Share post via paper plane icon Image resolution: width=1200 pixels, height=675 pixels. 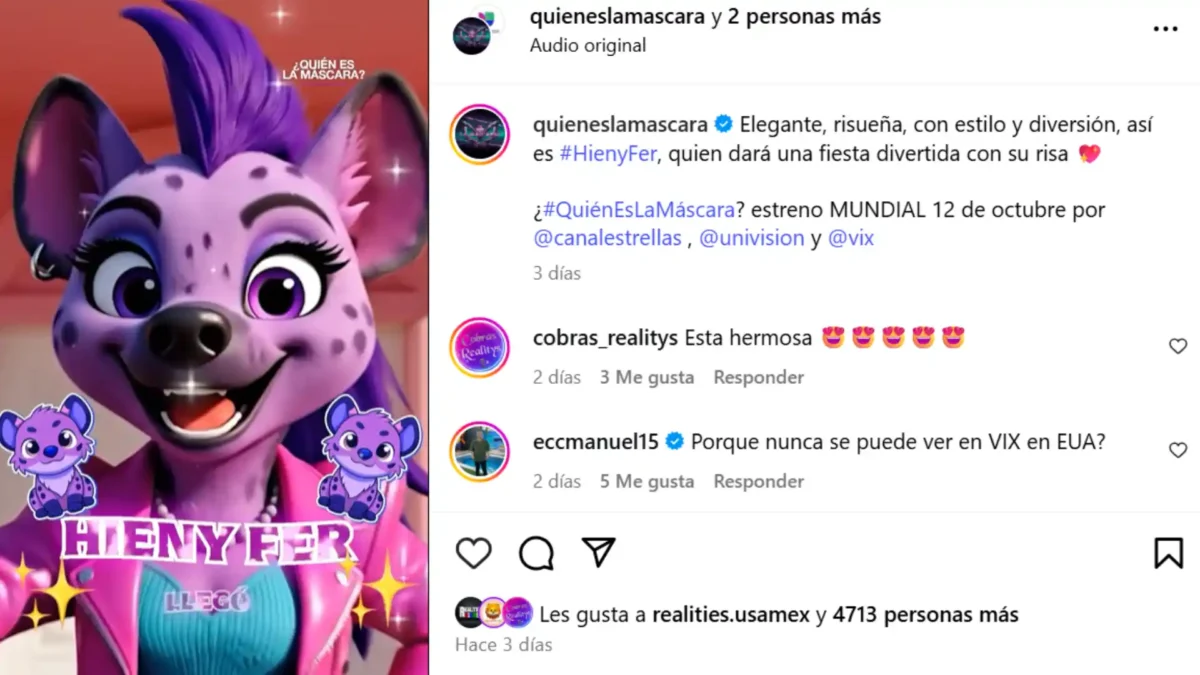coord(598,553)
